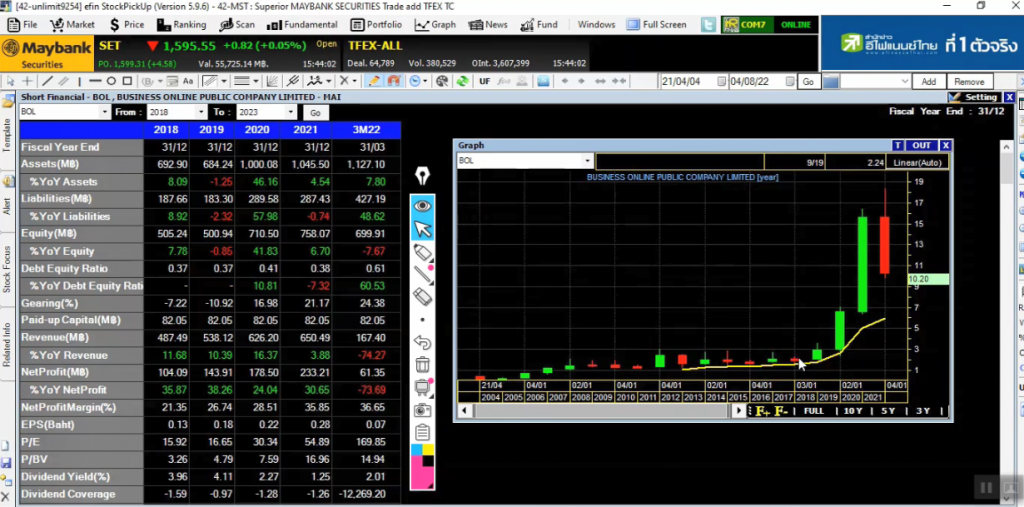Open the empty template combo box near Add
The width and height of the screenshot is (1024, 507).
point(875,82)
